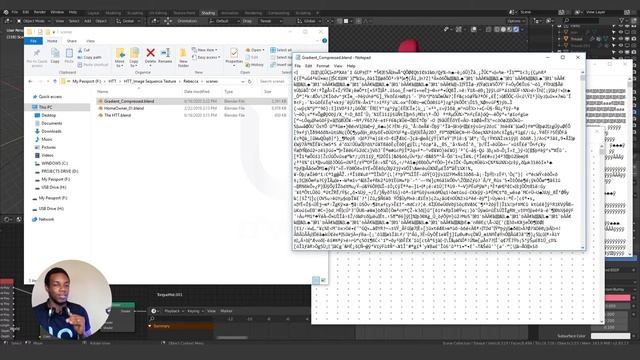This screenshot has height=360, width=640.
Task: Switch to details view in Explorer status bar
Action: [x=316, y=280]
